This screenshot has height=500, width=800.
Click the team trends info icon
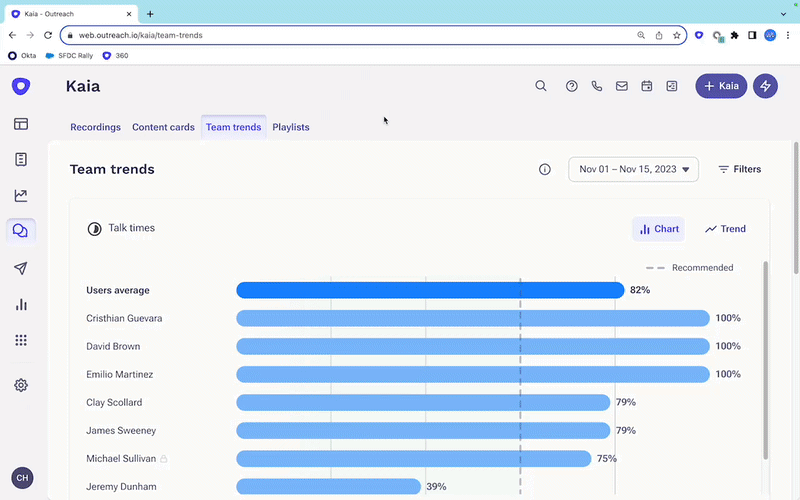pyautogui.click(x=545, y=170)
